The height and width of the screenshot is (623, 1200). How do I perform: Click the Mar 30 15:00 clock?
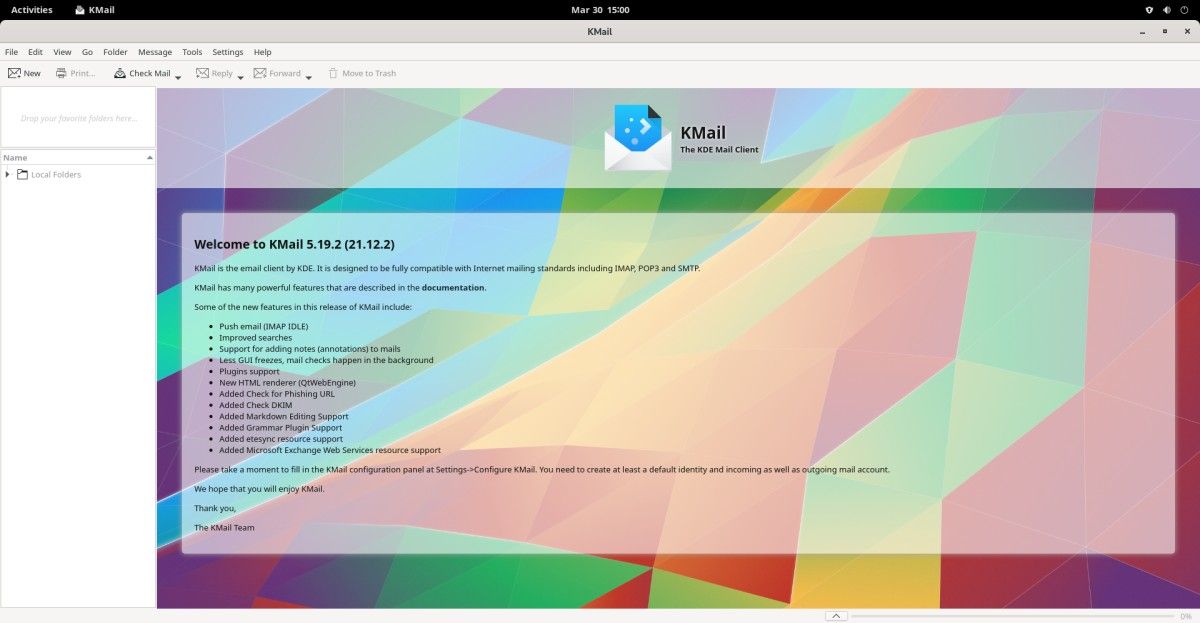coord(600,10)
